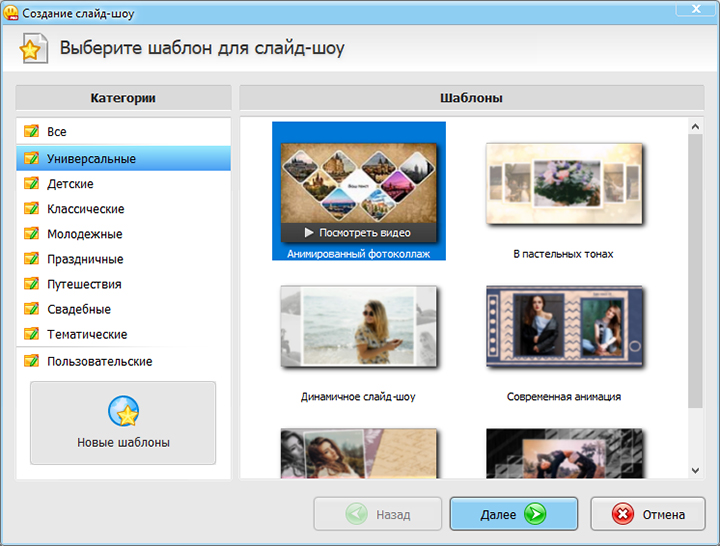Viewport: 720px width, 546px height.
Task: Select the dark black-and-white template thumbnail
Action: (x=564, y=454)
